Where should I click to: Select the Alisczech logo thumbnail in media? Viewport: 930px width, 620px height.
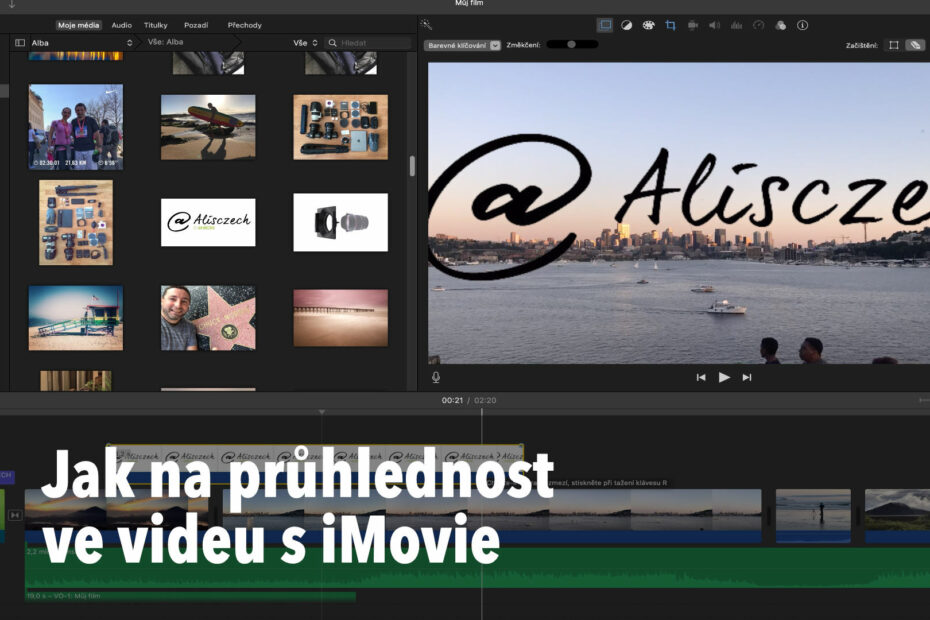208,222
